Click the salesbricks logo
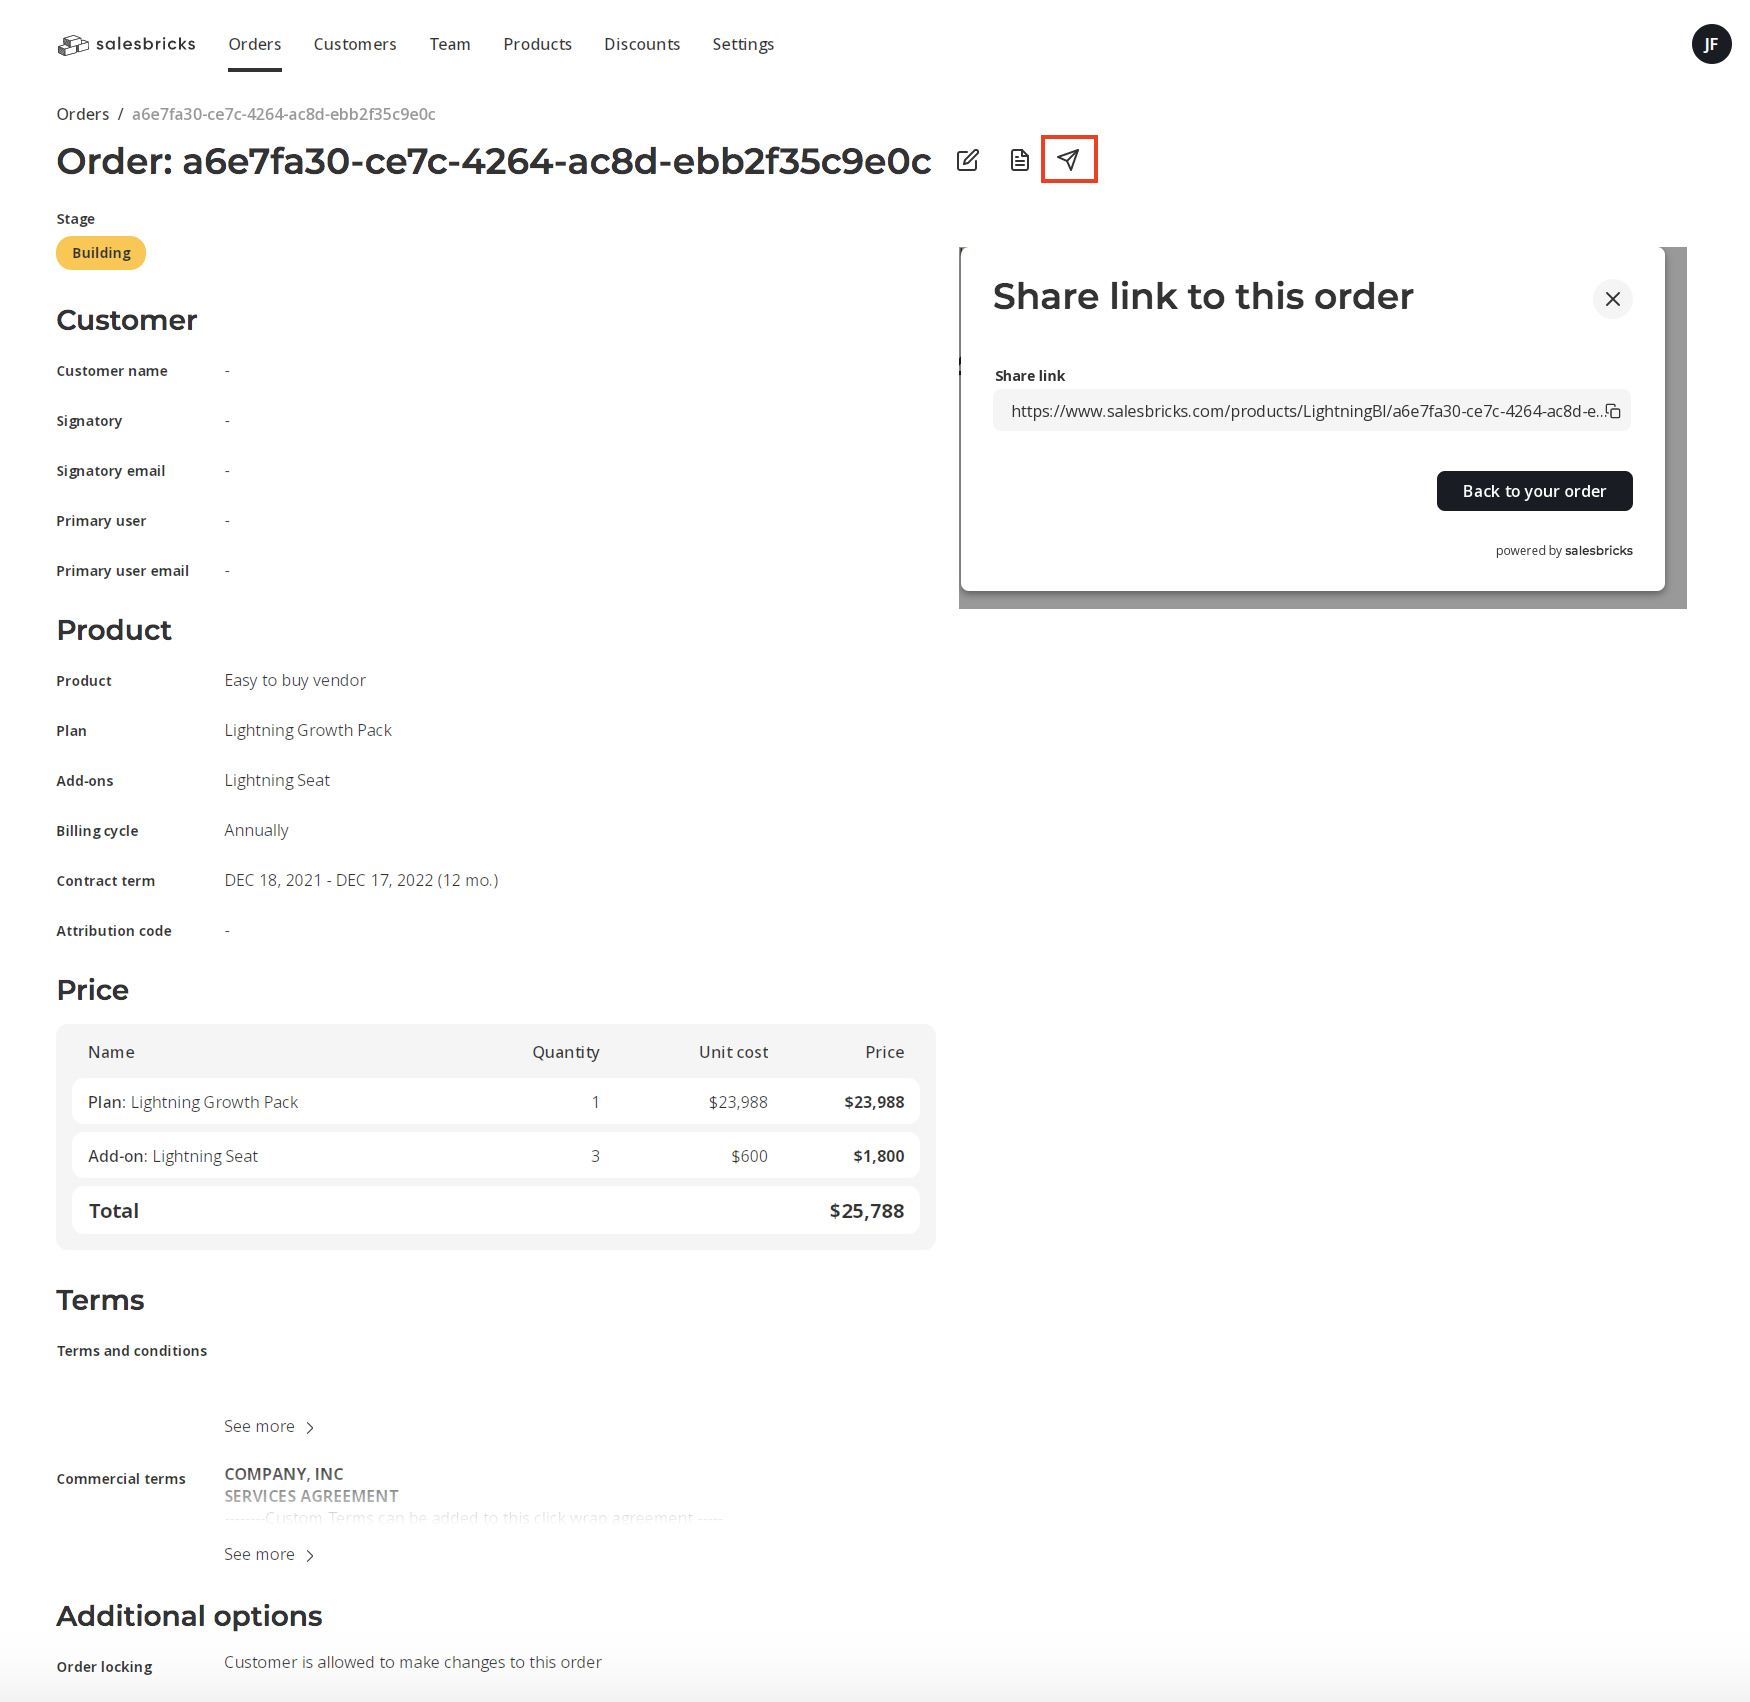The height and width of the screenshot is (1702, 1750). click(126, 44)
